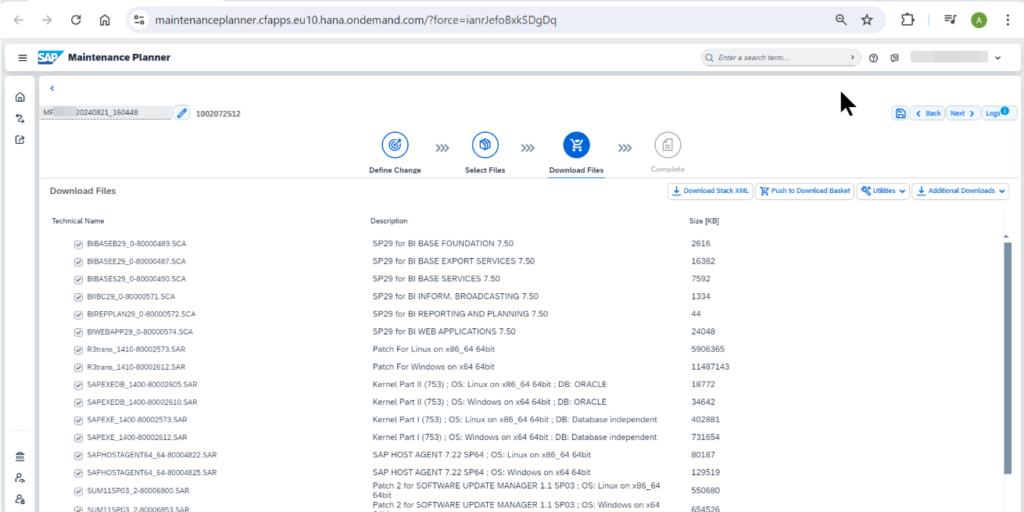1024x512 pixels.
Task: Click the Next button
Action: pos(963,113)
